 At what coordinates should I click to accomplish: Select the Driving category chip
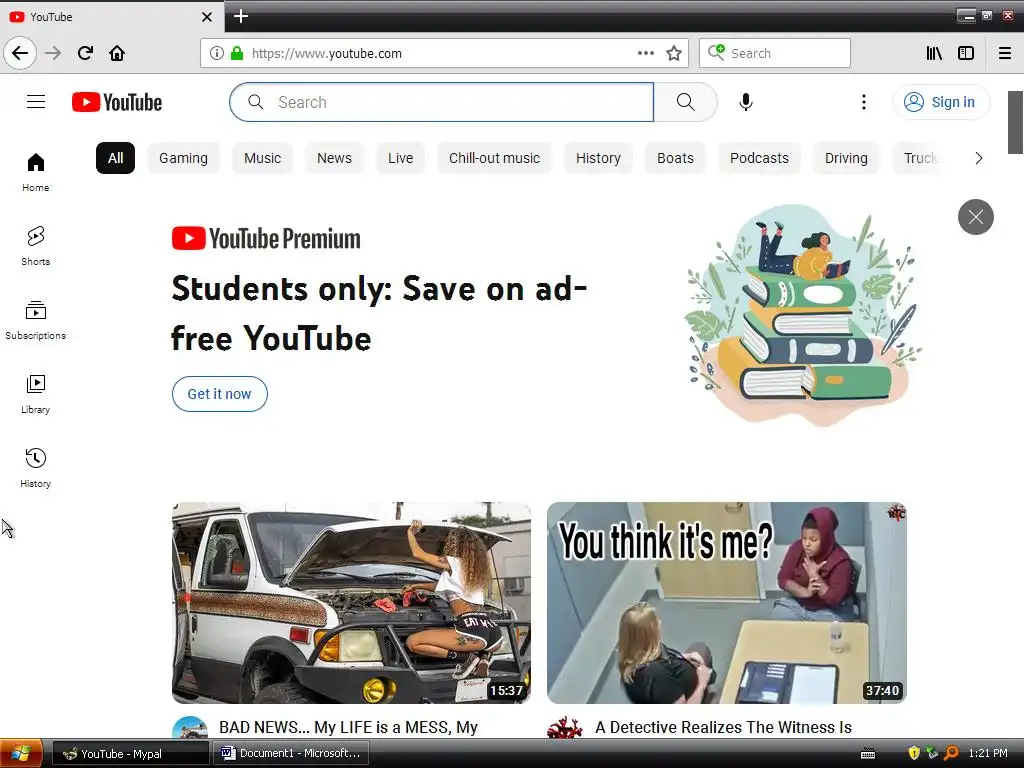[x=846, y=158]
